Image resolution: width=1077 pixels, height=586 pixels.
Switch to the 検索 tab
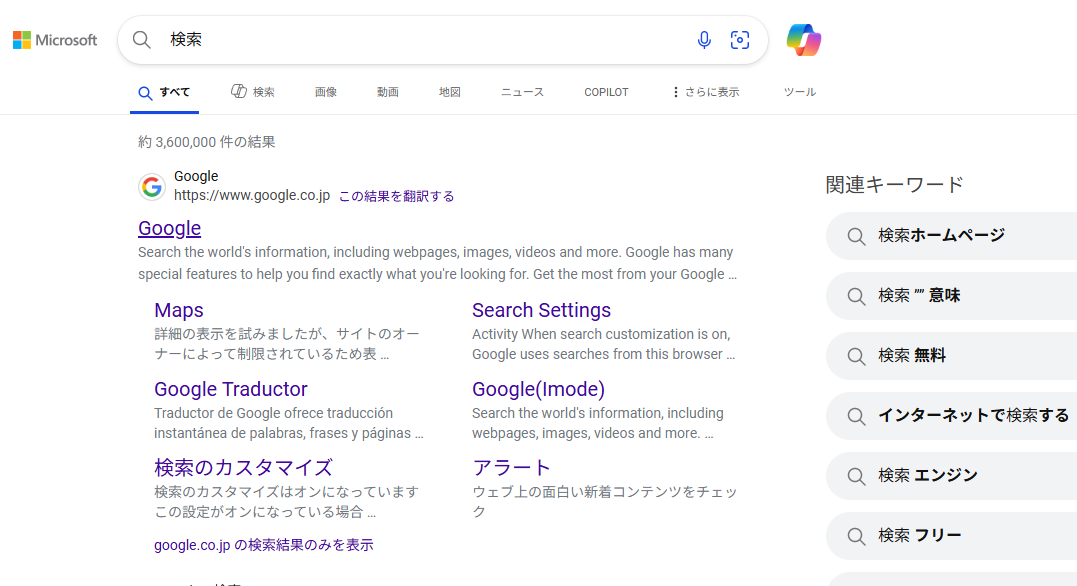tap(253, 92)
